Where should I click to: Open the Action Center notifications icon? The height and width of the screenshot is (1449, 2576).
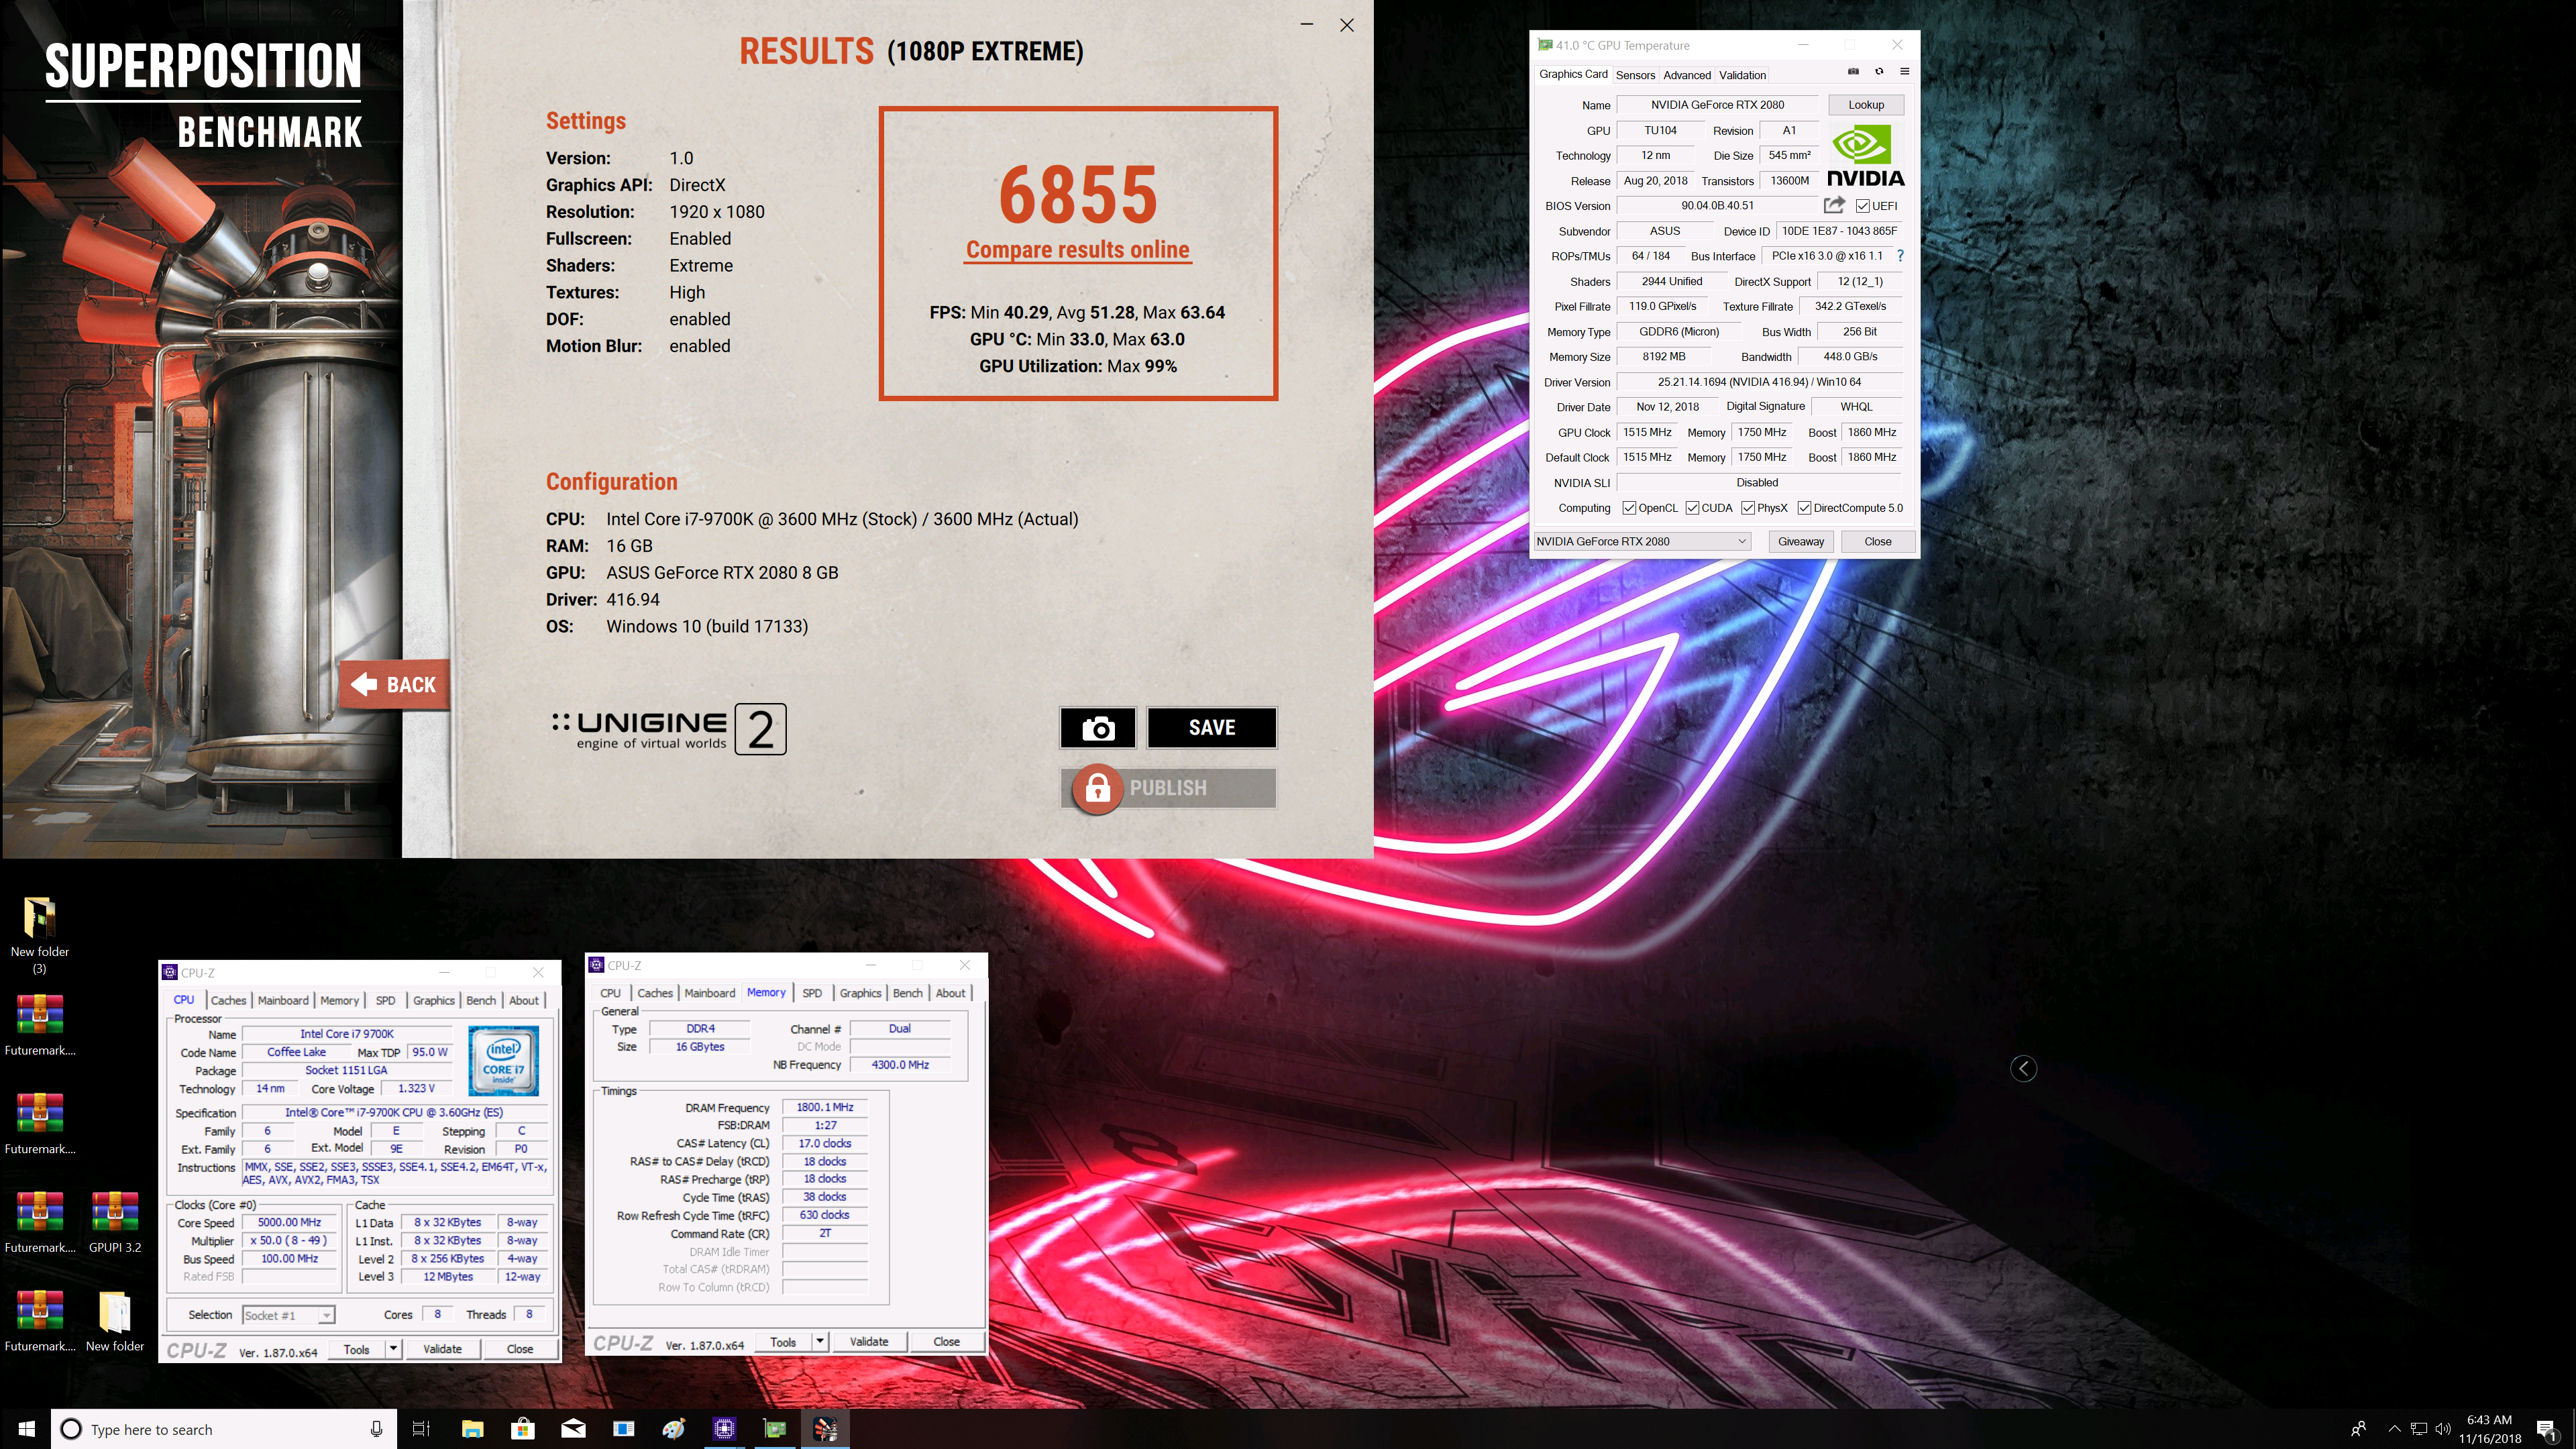click(x=2546, y=1429)
